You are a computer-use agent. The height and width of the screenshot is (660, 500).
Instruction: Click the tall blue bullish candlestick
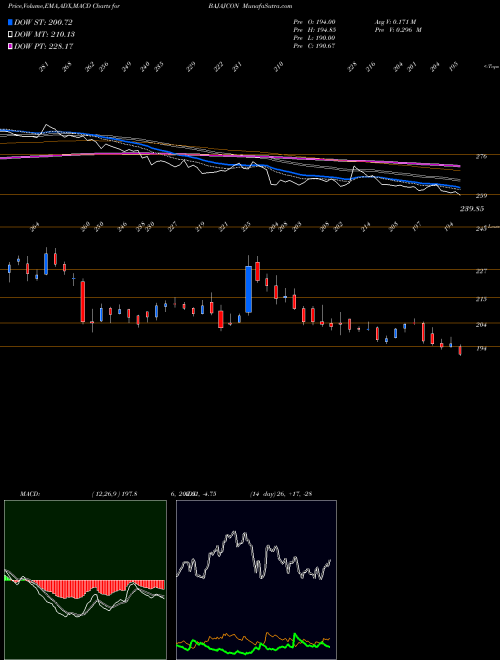(249, 289)
